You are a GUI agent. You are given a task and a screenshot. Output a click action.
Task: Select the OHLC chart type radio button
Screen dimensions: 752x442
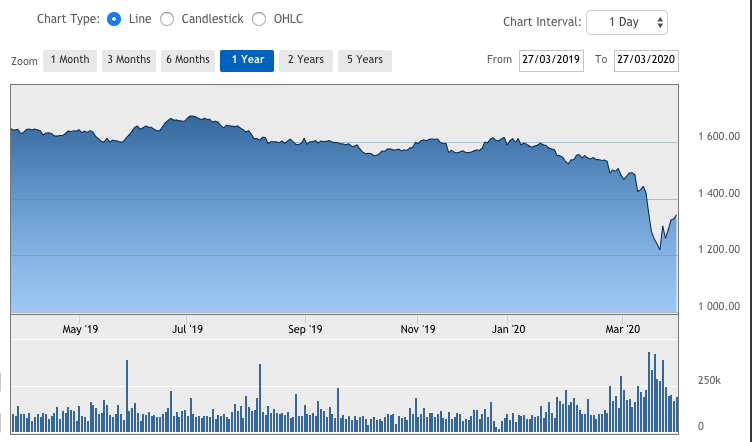(259, 19)
